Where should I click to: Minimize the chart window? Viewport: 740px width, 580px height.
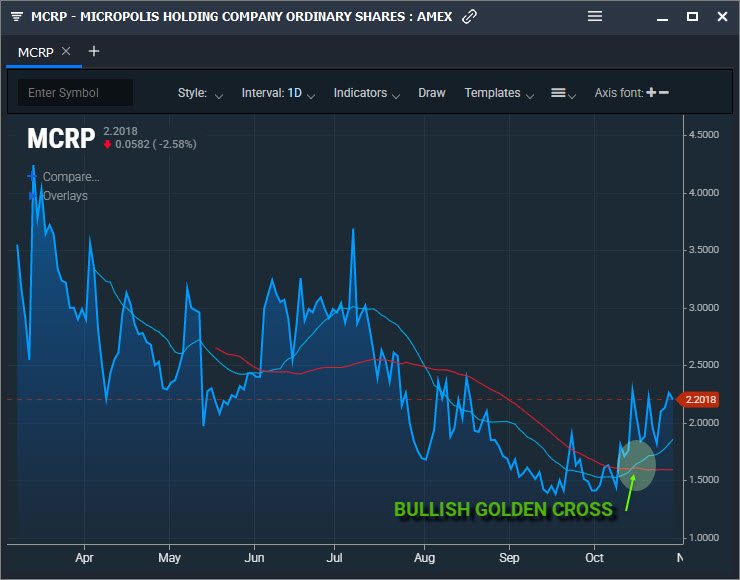coord(662,17)
